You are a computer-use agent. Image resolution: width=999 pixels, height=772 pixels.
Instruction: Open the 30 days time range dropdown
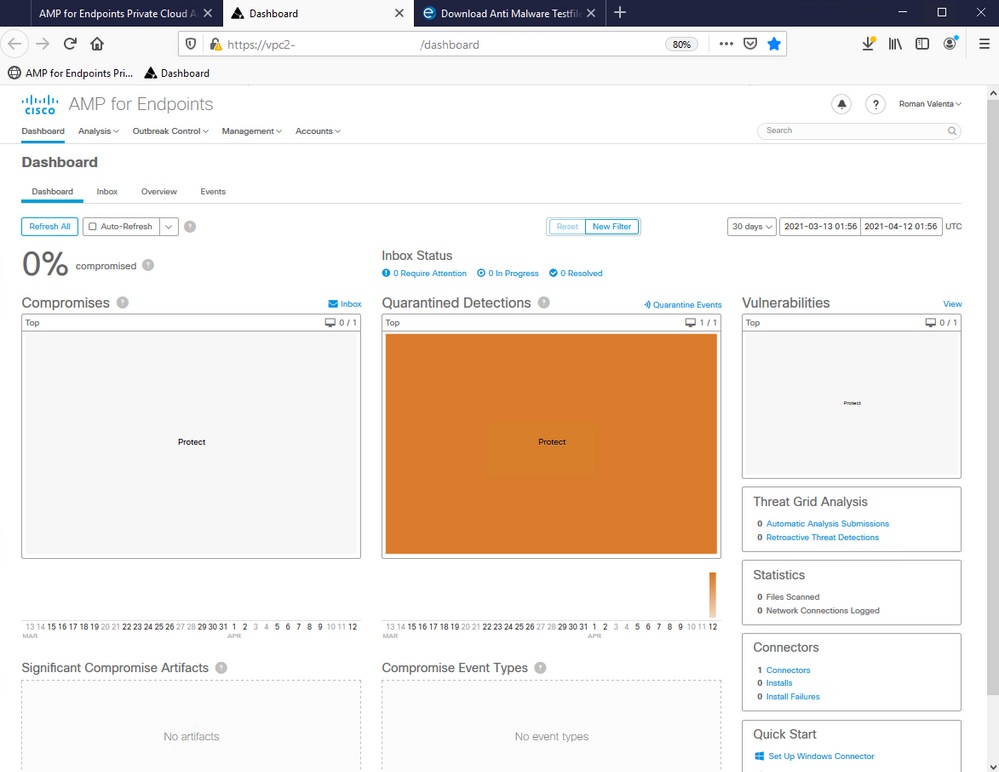tap(751, 226)
